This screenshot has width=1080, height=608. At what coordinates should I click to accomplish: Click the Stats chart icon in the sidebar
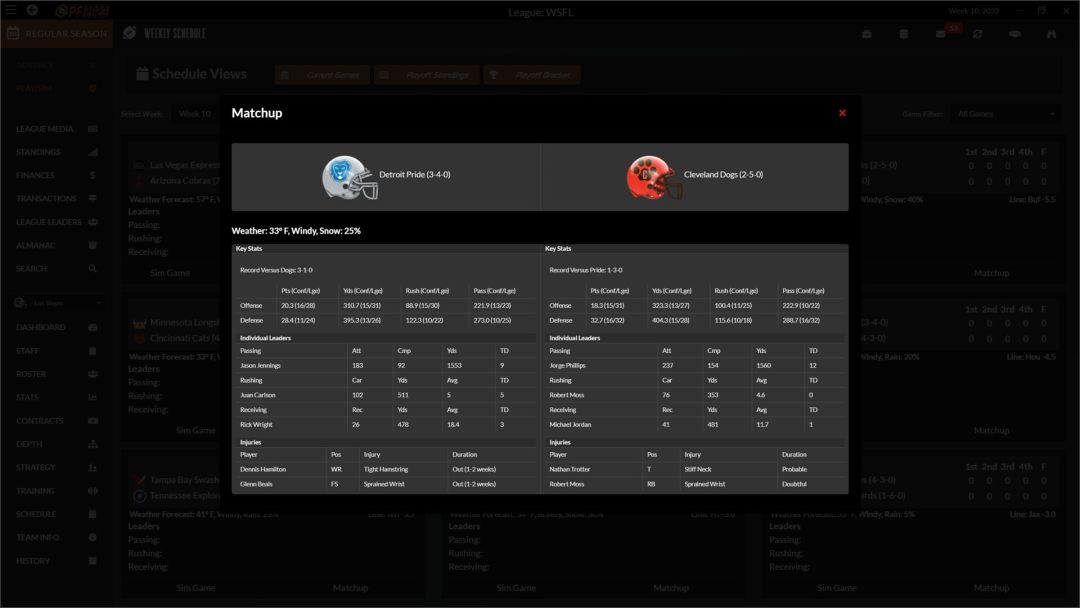click(93, 397)
